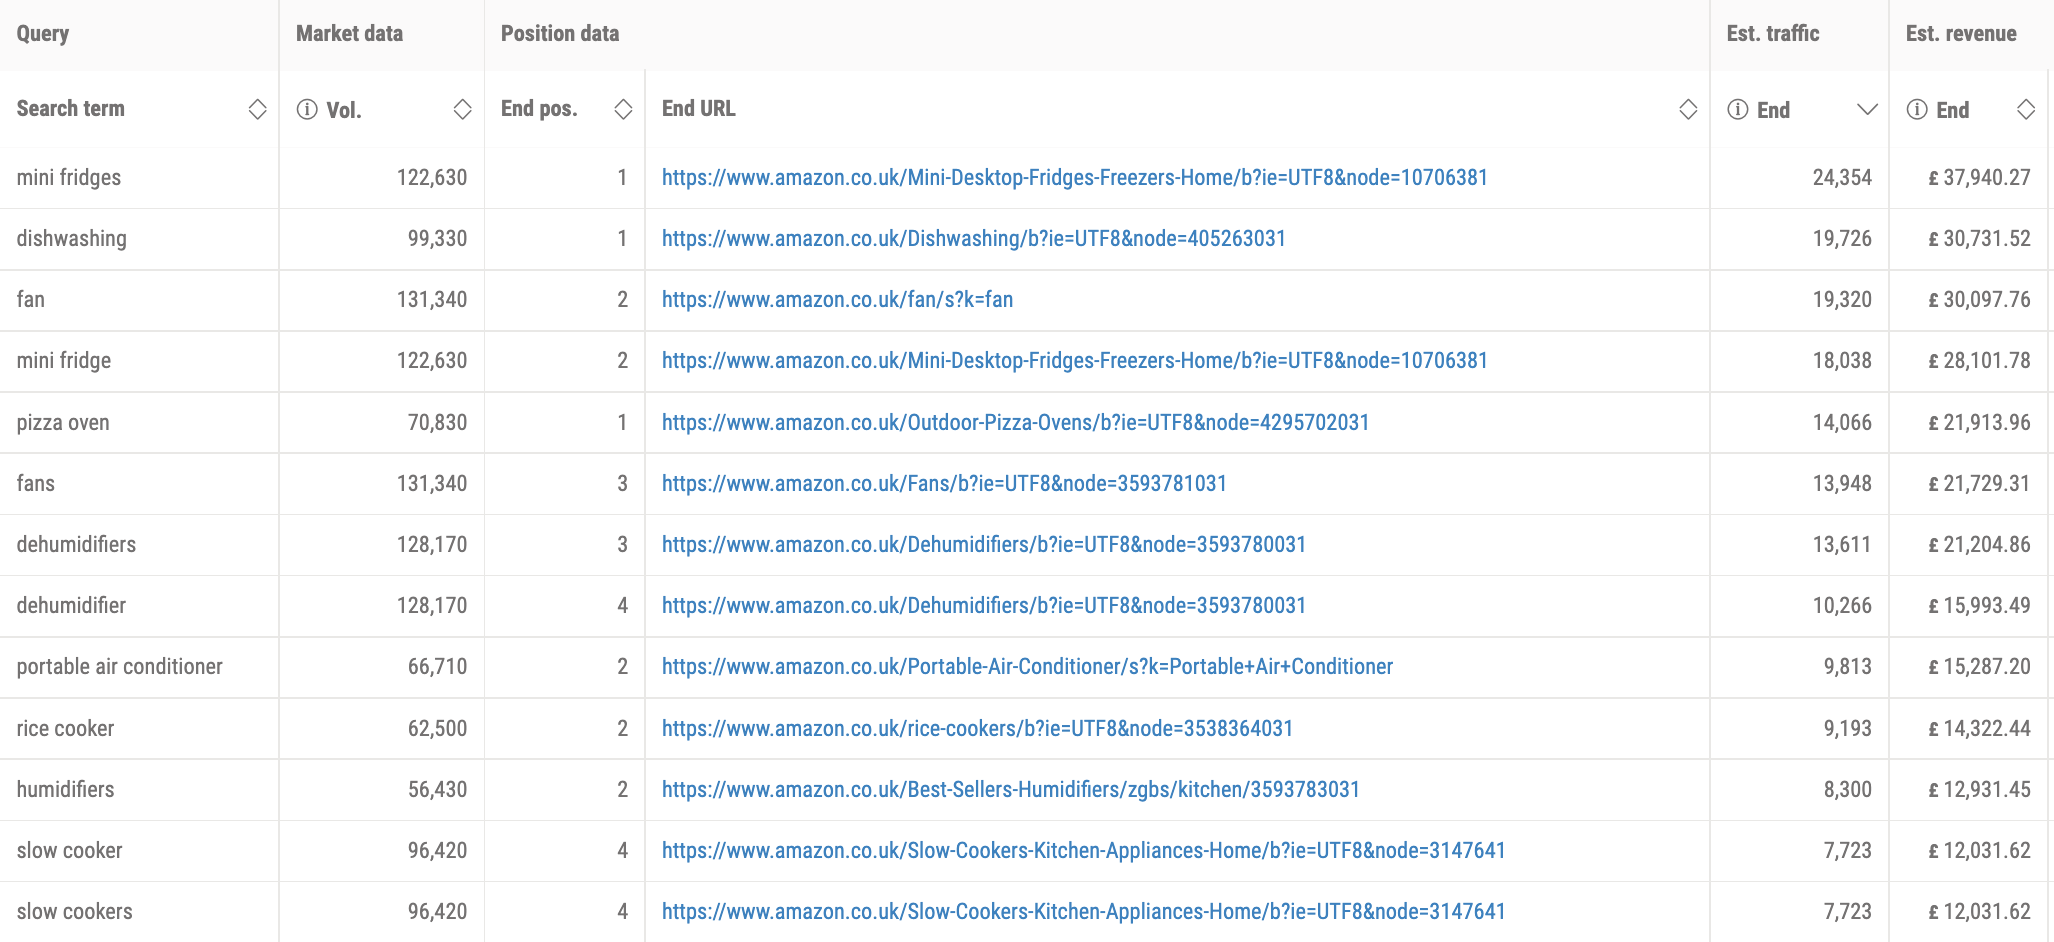This screenshot has height=942, width=2054.
Task: Open Slow-Cookers URL in slow cooker row
Action: pos(1084,851)
